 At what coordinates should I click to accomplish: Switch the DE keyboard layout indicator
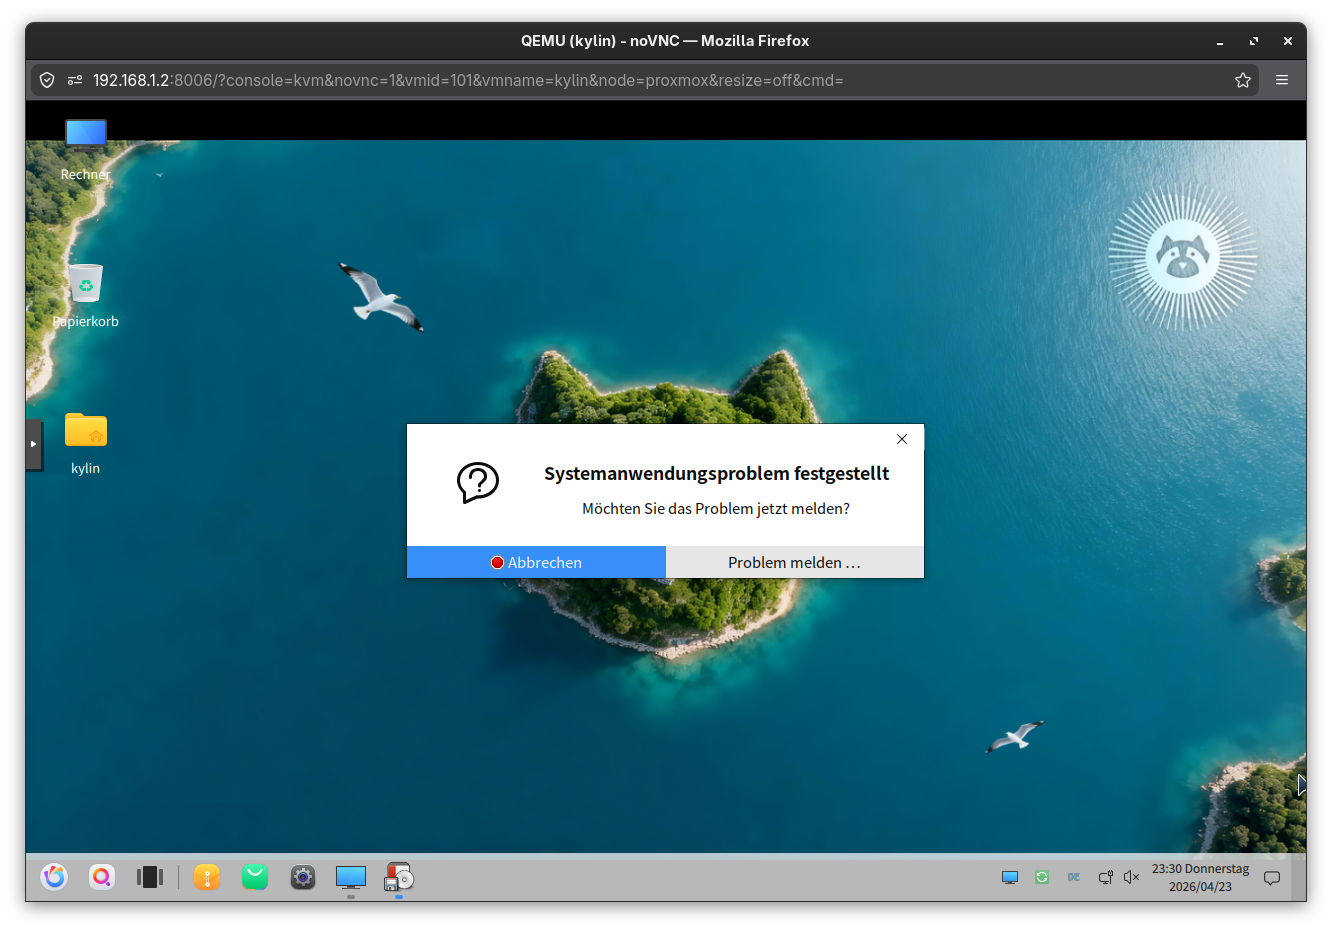pyautogui.click(x=1074, y=877)
